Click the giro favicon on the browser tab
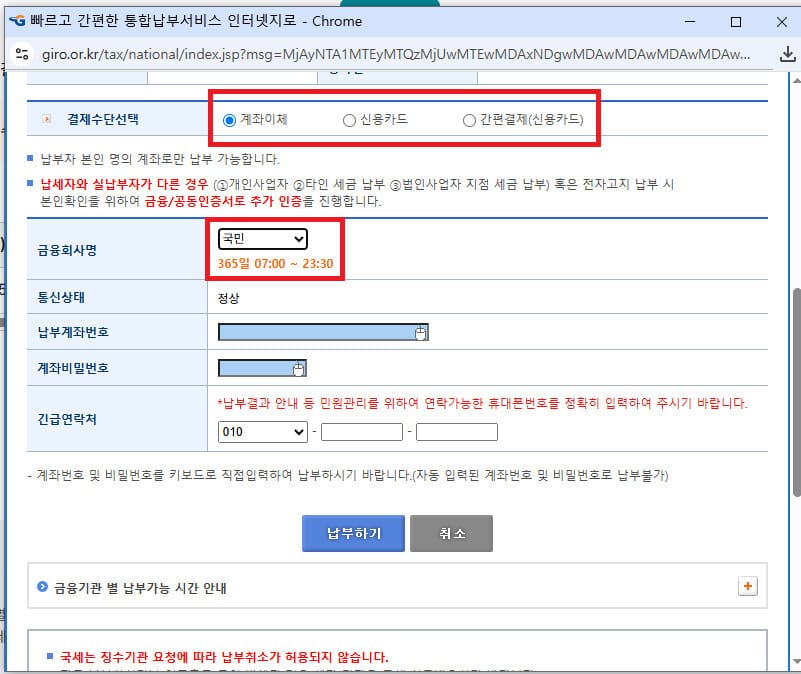This screenshot has width=801, height=674. tap(18, 21)
